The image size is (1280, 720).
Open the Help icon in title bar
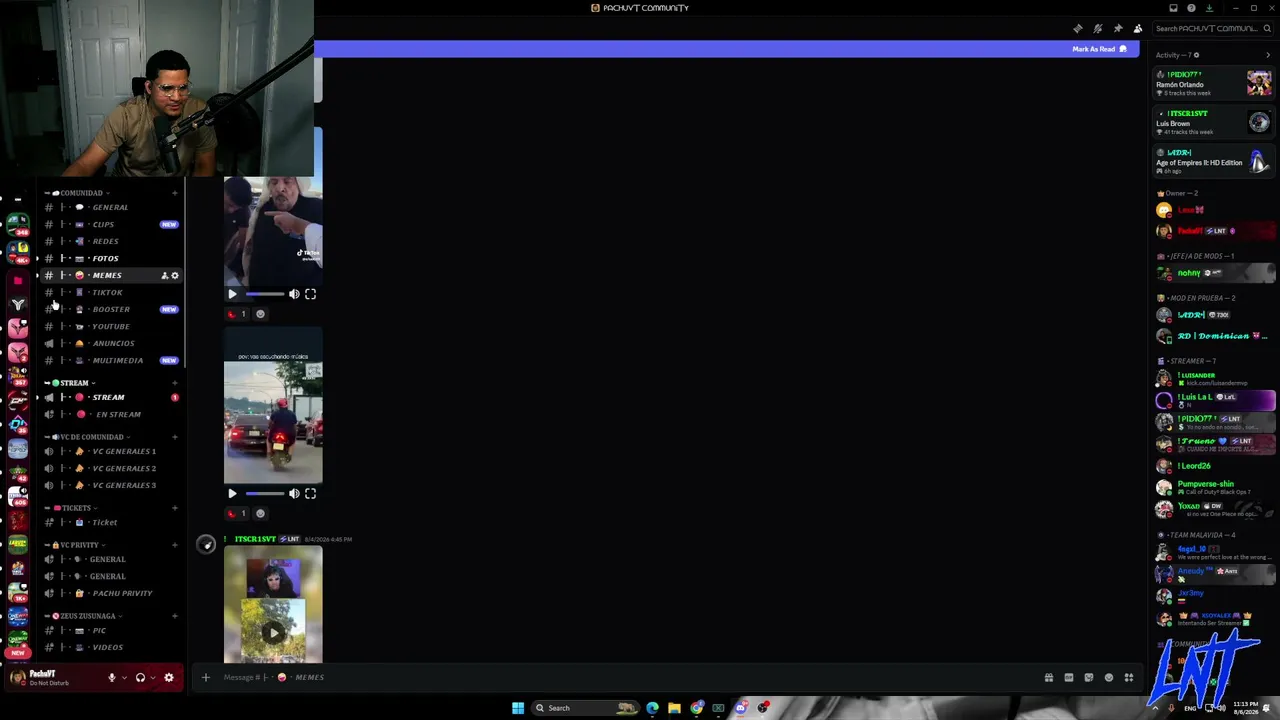point(1191,8)
